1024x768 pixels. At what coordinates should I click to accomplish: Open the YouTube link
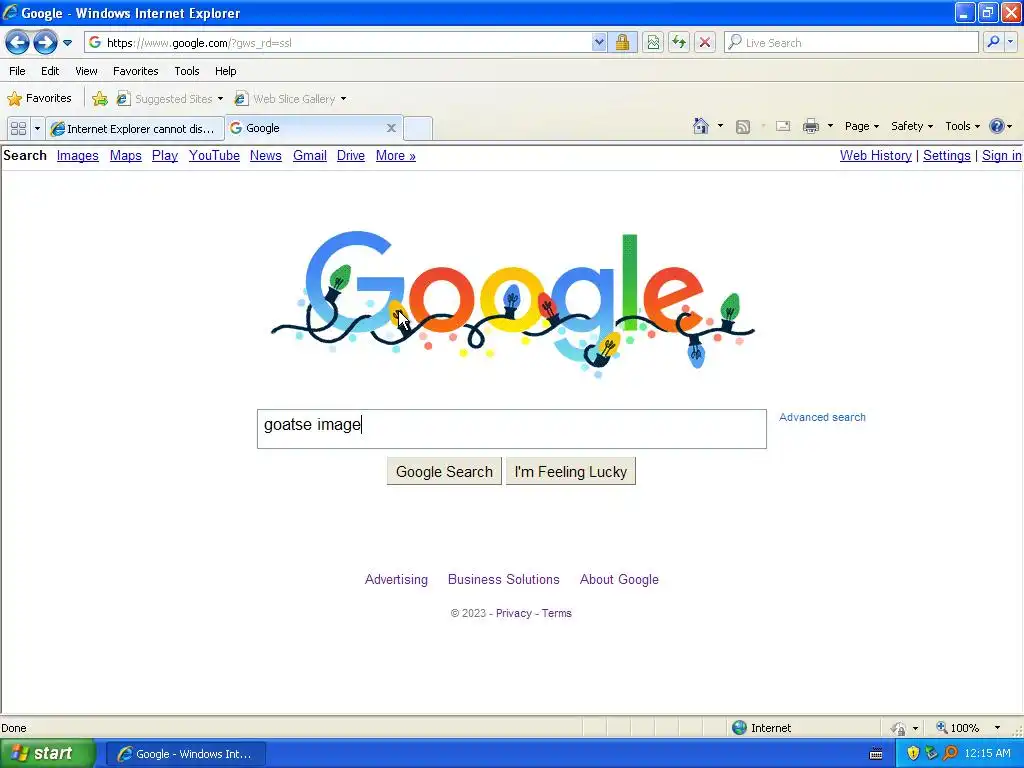pyautogui.click(x=214, y=156)
